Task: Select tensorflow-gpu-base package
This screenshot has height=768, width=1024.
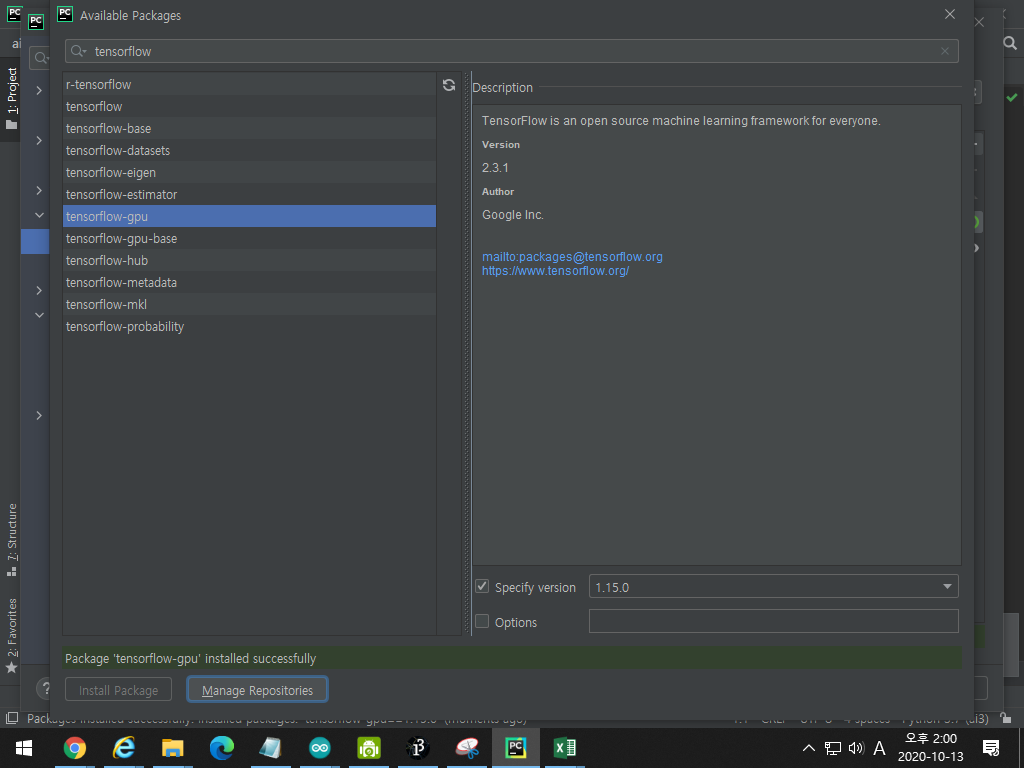Action: 249,238
